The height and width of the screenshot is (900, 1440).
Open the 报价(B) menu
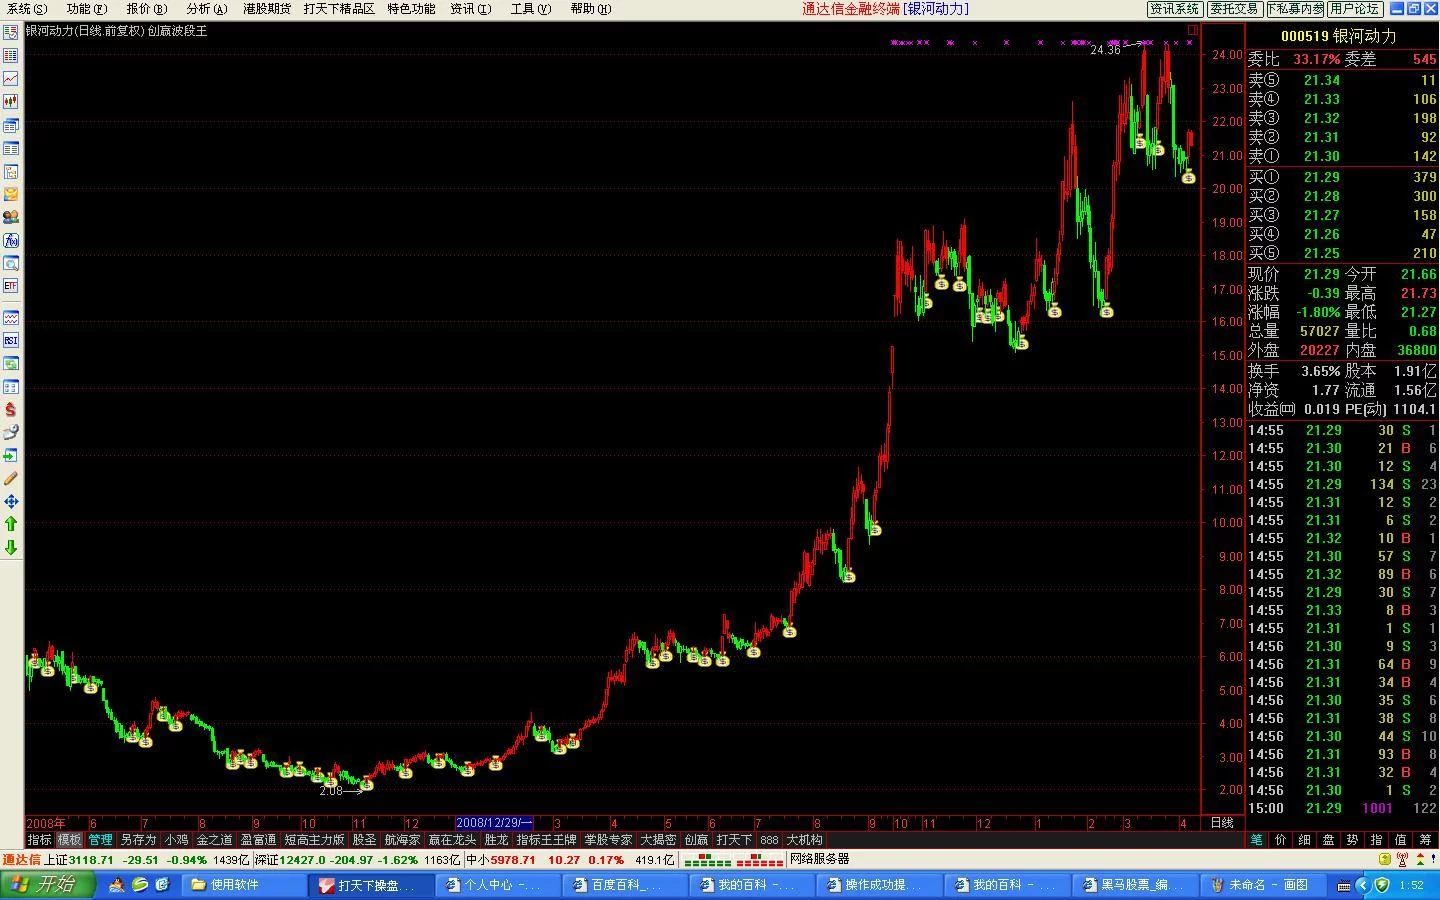147,9
